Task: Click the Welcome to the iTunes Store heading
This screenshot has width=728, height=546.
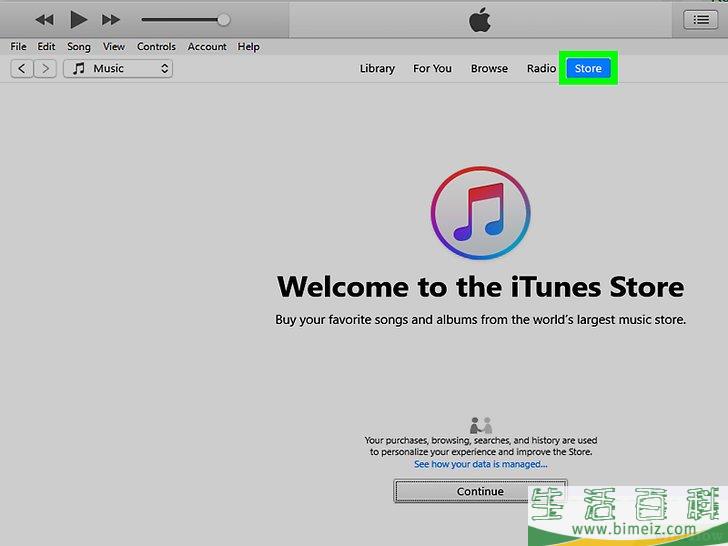Action: (480, 286)
